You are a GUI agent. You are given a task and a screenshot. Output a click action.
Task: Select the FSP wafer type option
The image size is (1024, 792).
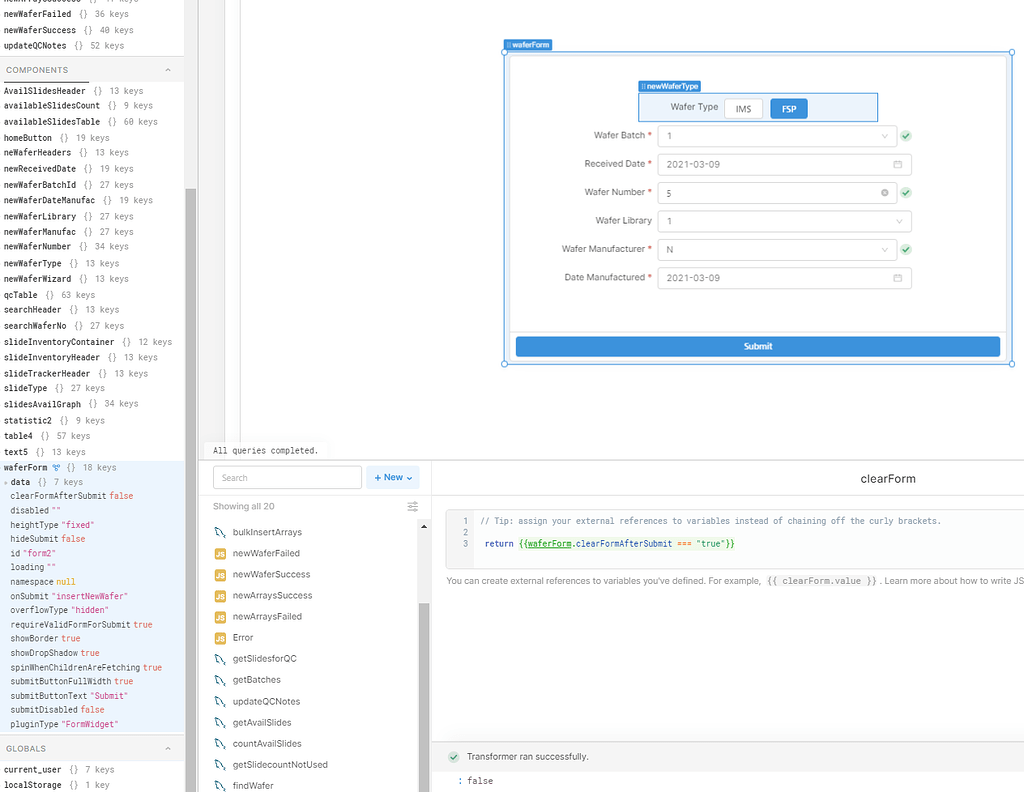(x=789, y=108)
